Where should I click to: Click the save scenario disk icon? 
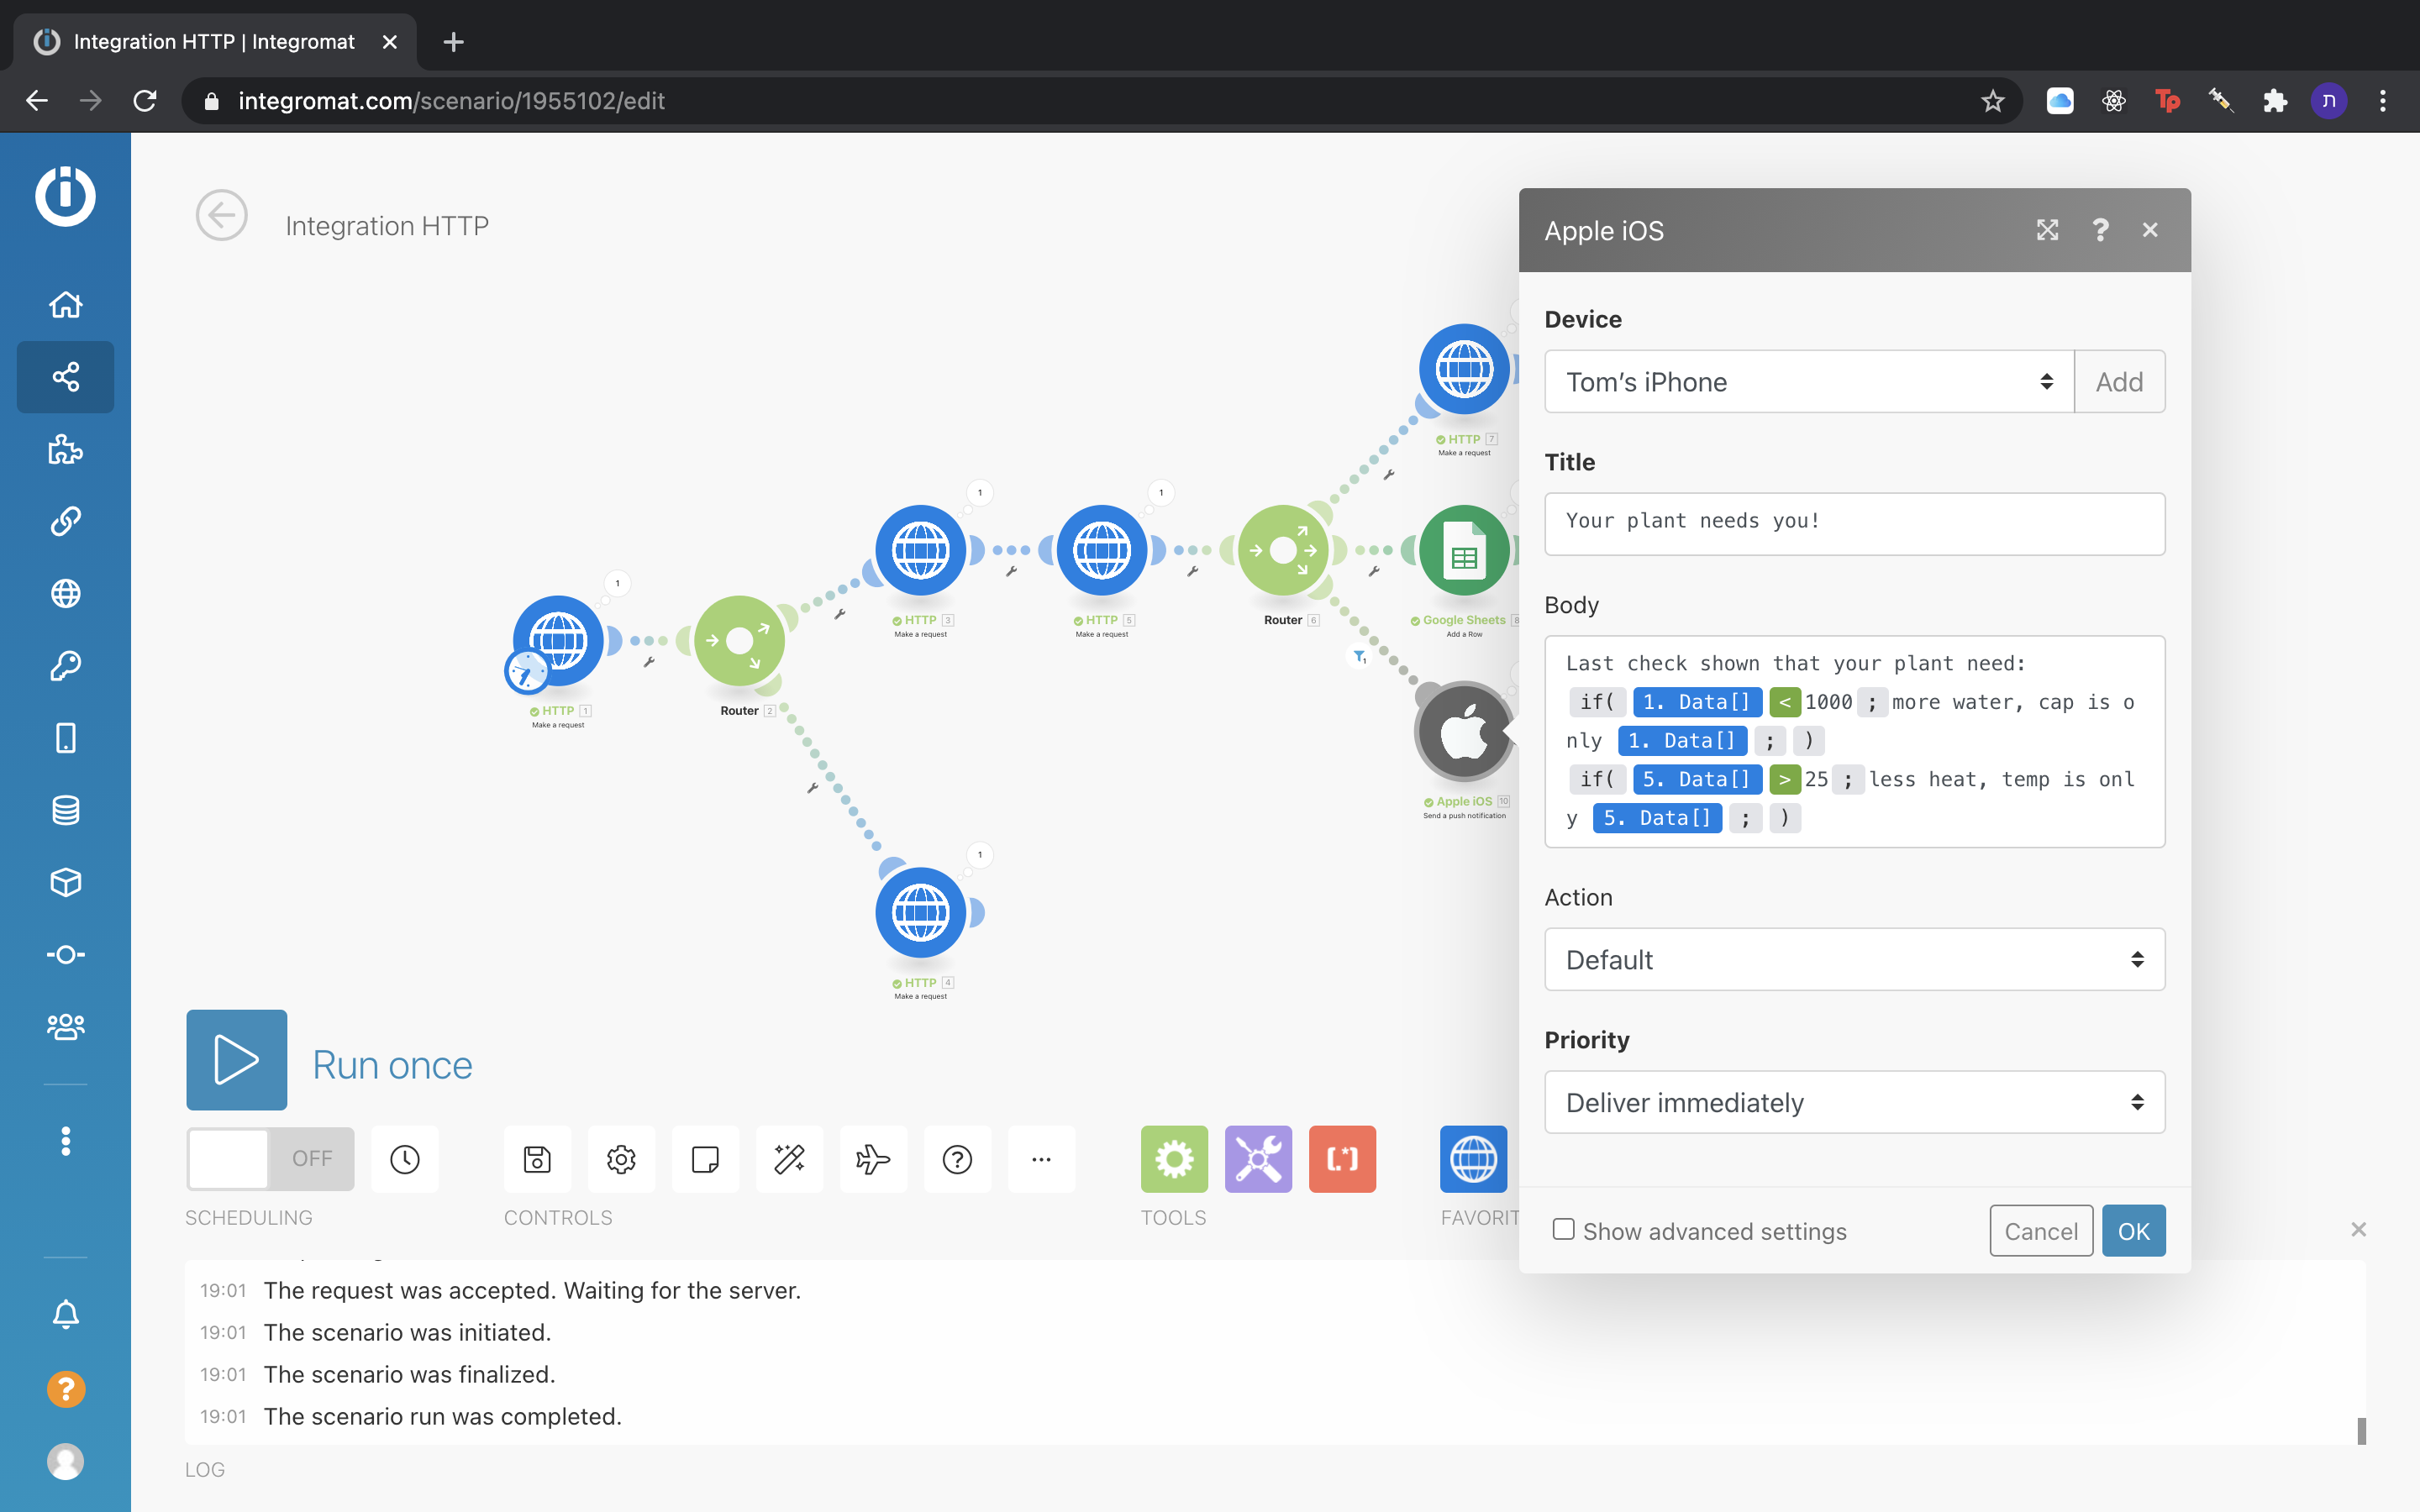point(537,1158)
